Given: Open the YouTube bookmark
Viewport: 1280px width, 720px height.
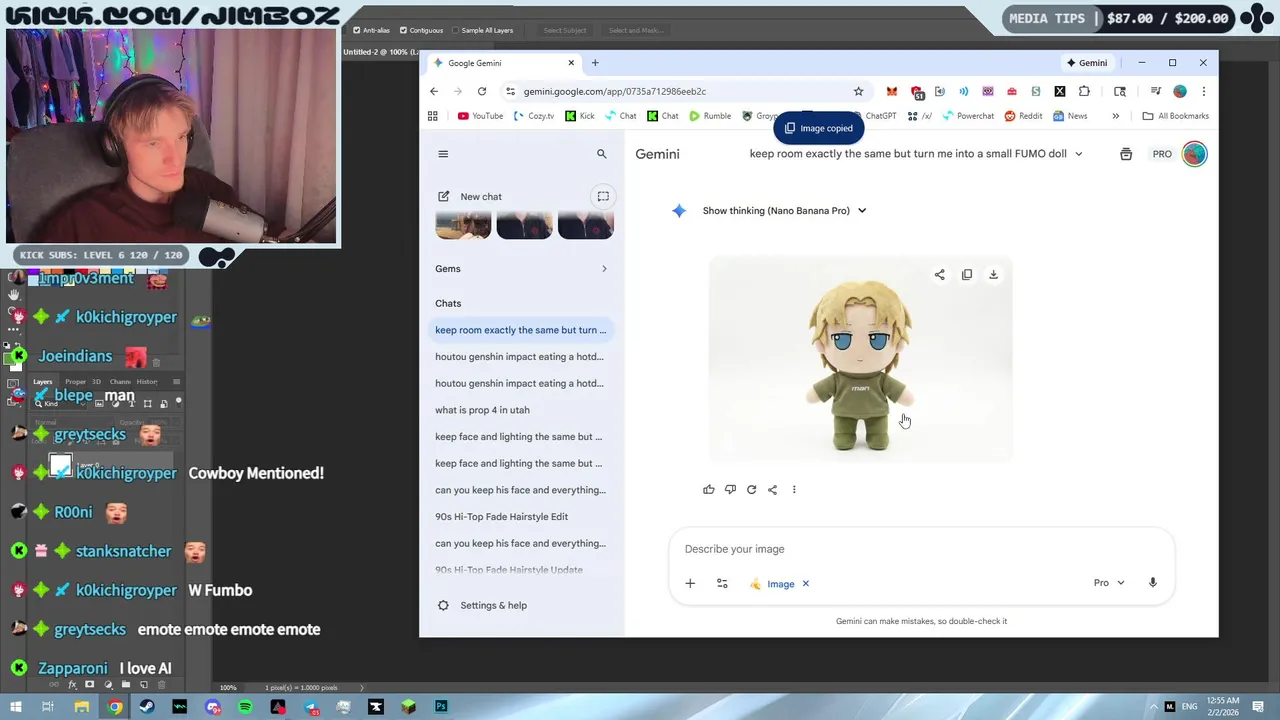Looking at the screenshot, I should (481, 116).
